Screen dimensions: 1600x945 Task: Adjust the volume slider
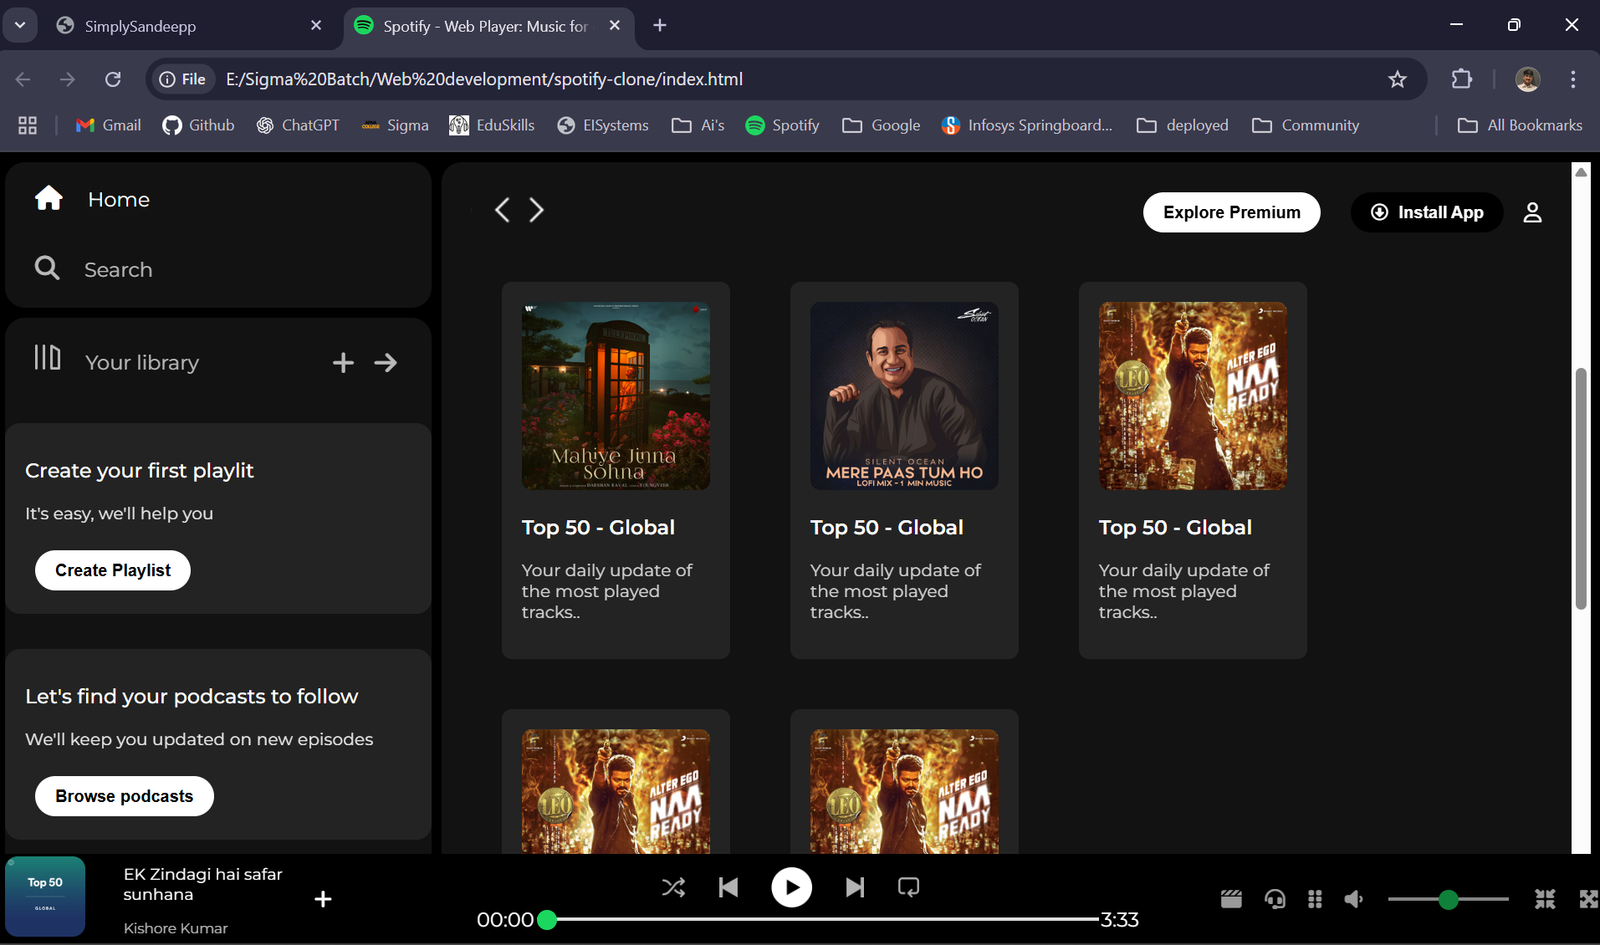(x=1448, y=899)
